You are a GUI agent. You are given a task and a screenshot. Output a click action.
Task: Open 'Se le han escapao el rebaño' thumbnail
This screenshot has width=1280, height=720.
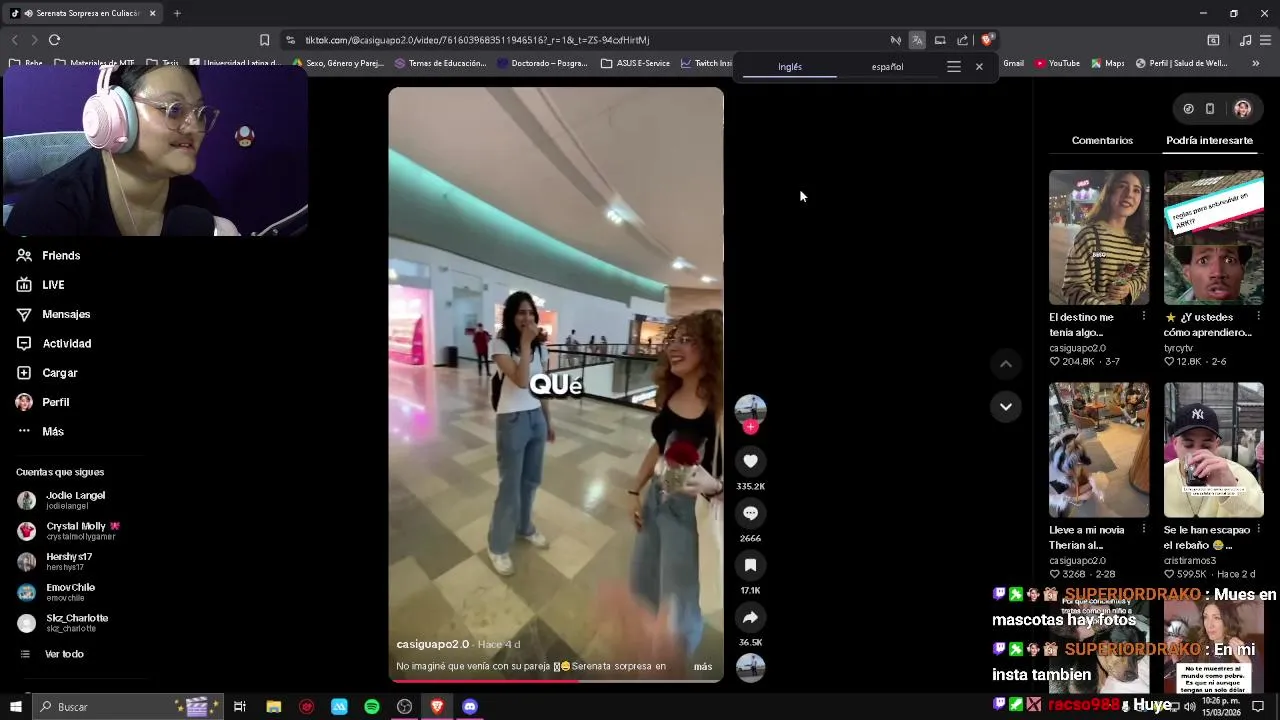[1214, 450]
